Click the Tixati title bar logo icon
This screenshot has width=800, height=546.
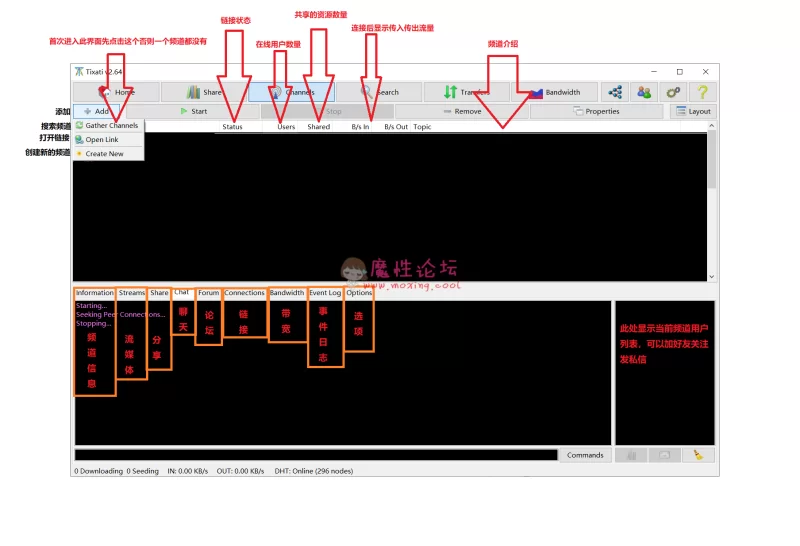click(x=79, y=71)
